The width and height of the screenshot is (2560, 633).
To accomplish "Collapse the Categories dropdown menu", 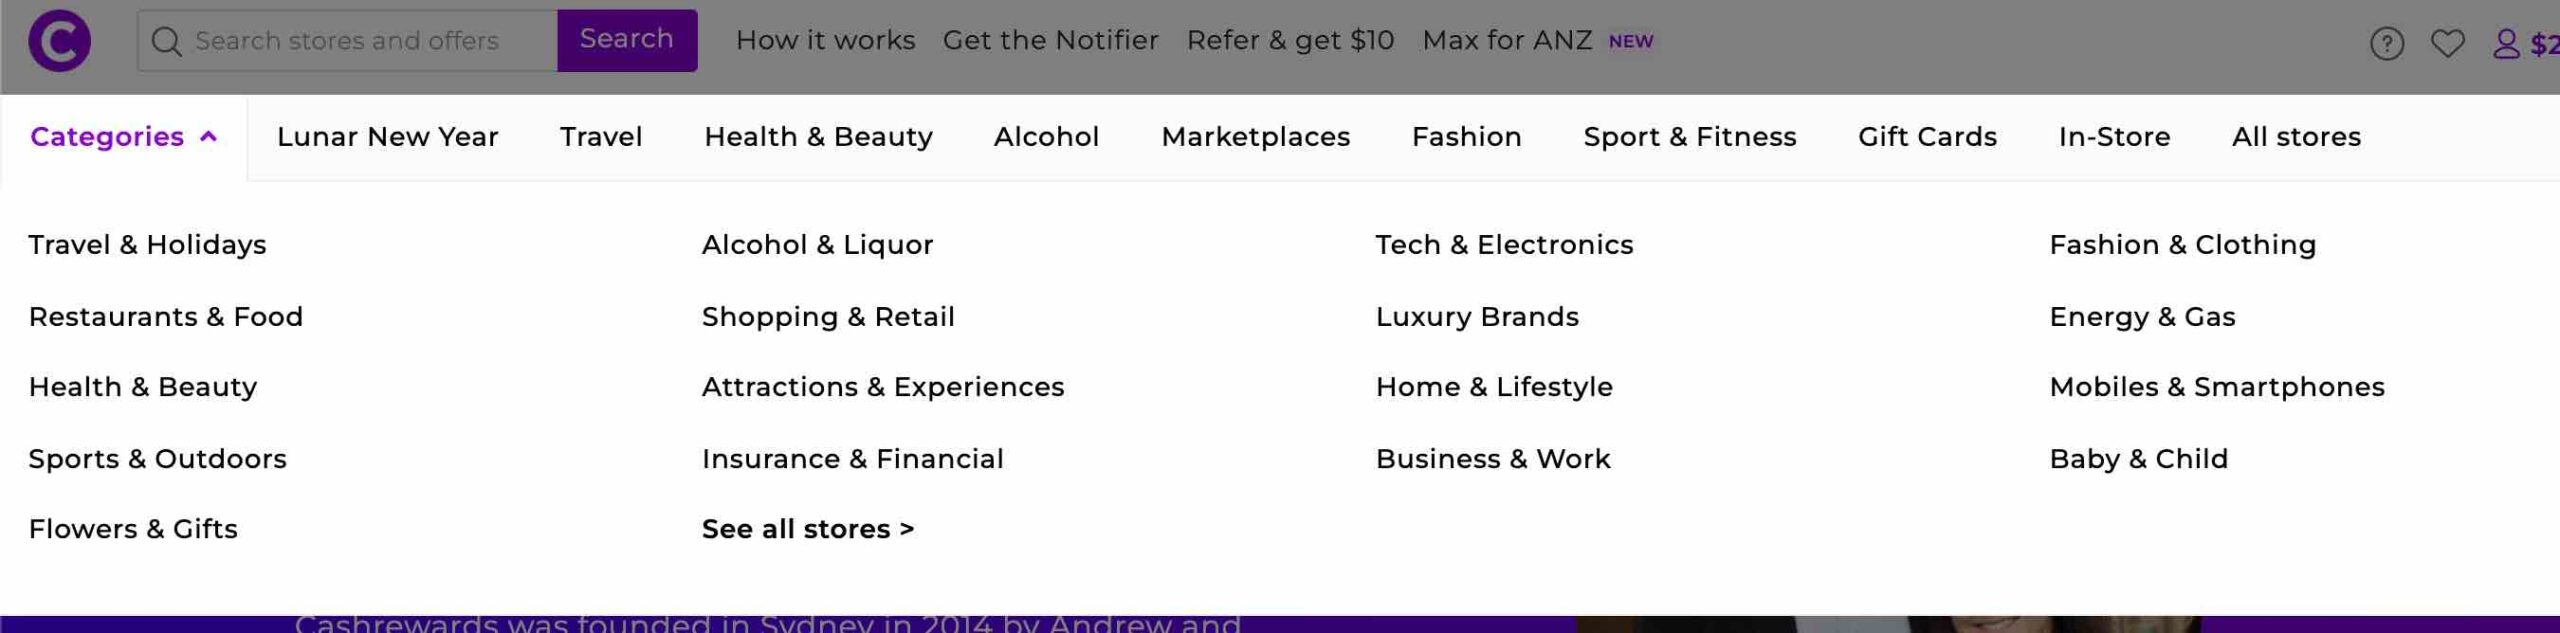I will tap(124, 137).
